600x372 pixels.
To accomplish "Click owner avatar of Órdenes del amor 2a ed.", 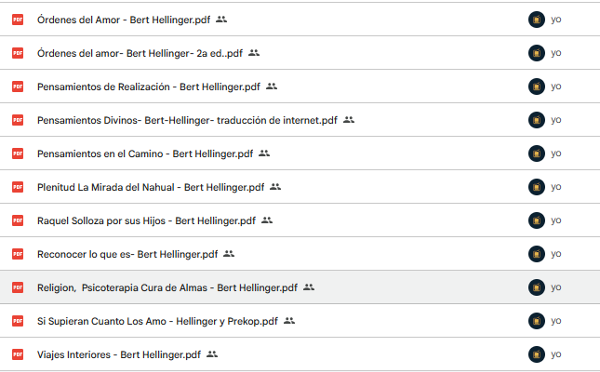I will click(x=536, y=53).
